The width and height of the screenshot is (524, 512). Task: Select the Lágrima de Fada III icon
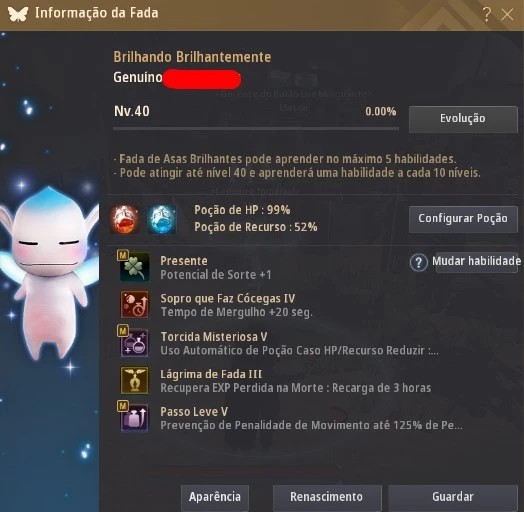click(x=135, y=380)
